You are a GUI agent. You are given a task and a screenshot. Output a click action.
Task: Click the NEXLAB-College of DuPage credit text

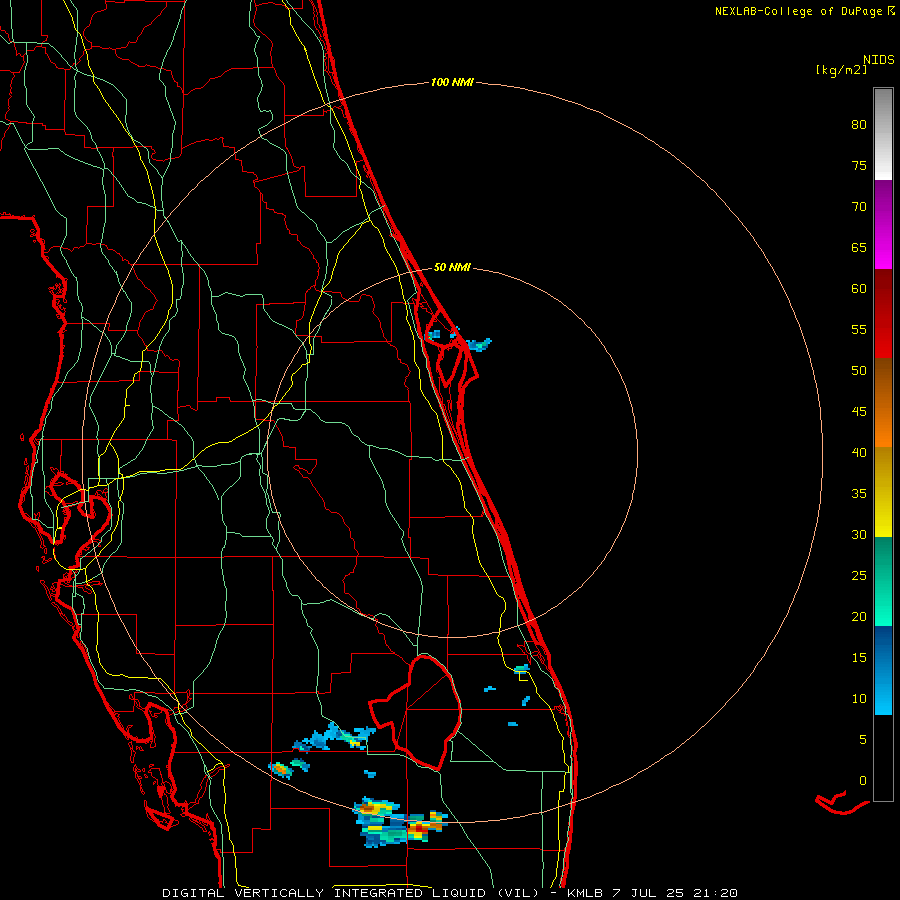tap(799, 11)
